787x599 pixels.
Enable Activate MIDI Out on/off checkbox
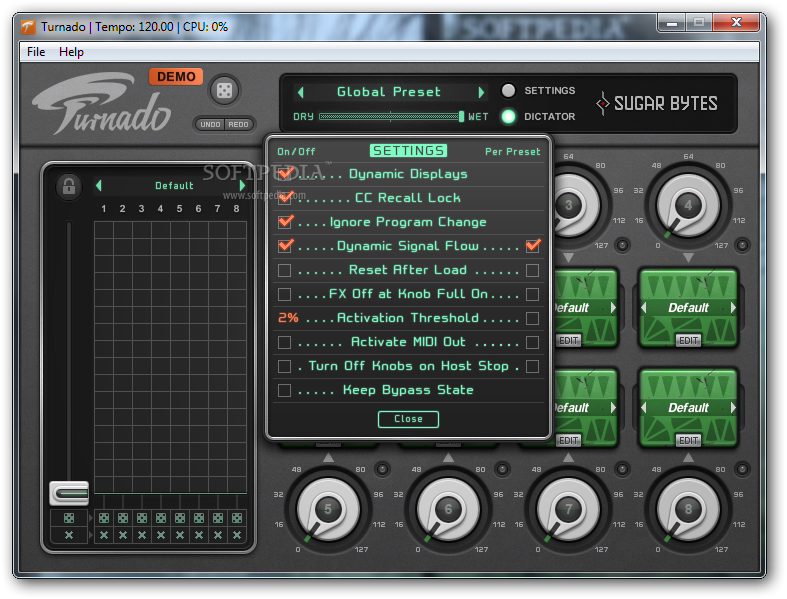tap(285, 342)
